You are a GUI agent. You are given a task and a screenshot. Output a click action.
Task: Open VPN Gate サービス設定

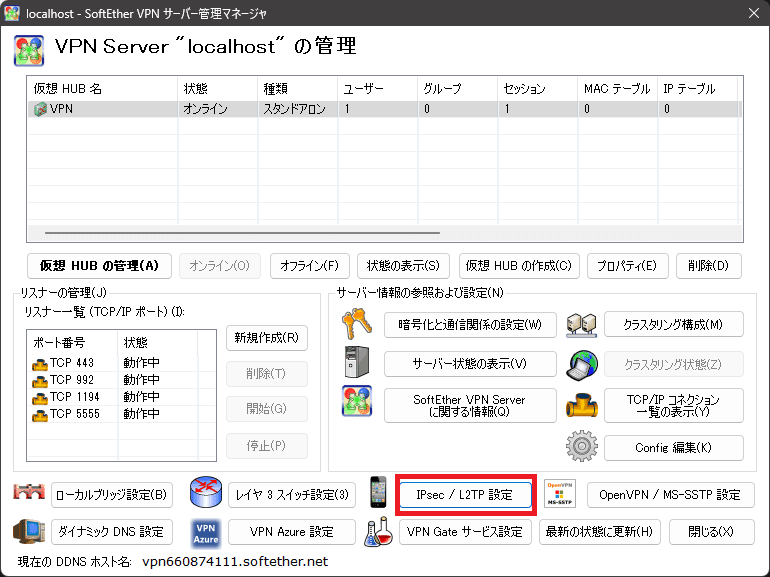465,532
